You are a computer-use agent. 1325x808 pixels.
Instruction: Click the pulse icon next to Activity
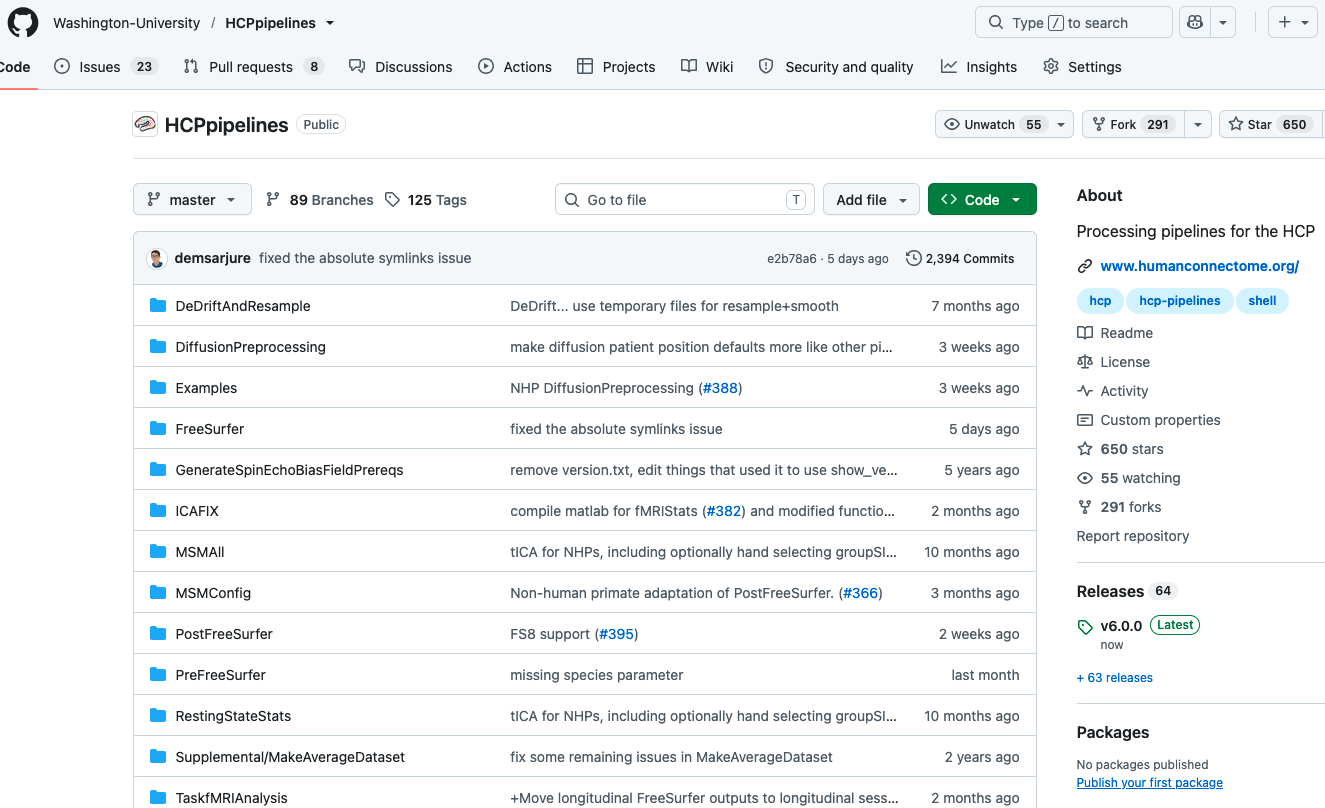[x=1085, y=391]
